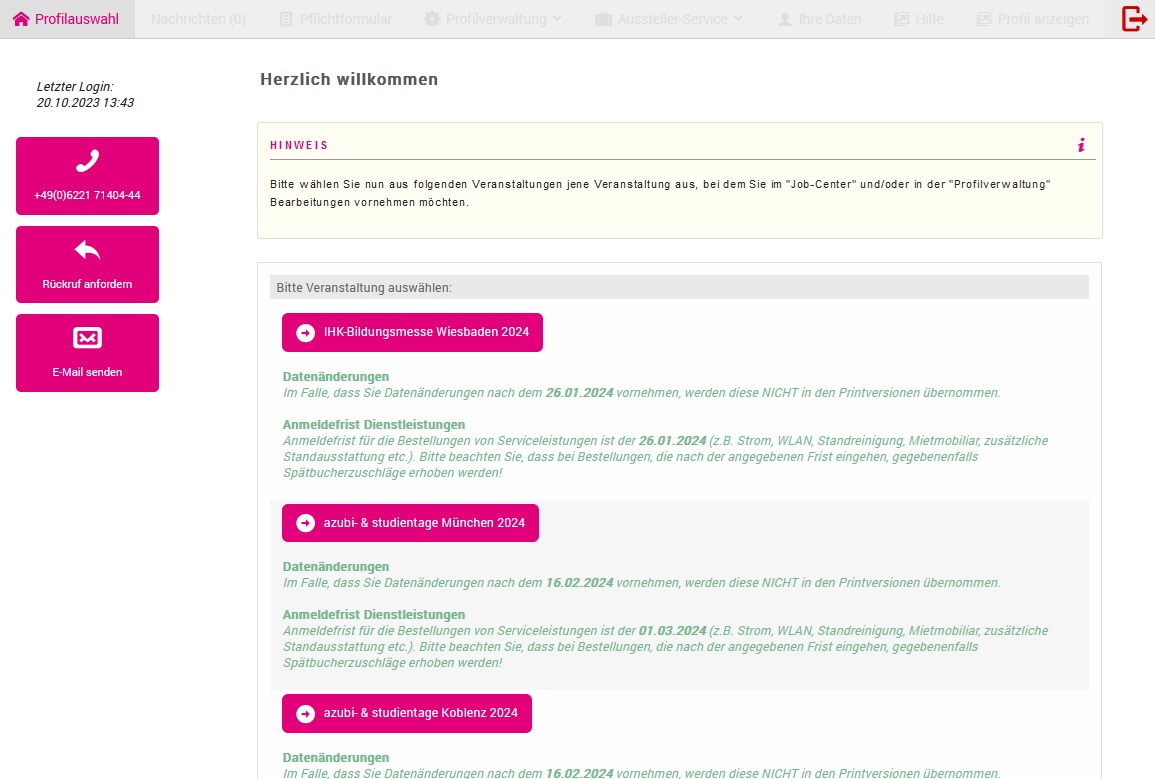This screenshot has height=779, width=1155.
Task: Click the envelope e-mail icon
Action: coord(87,338)
